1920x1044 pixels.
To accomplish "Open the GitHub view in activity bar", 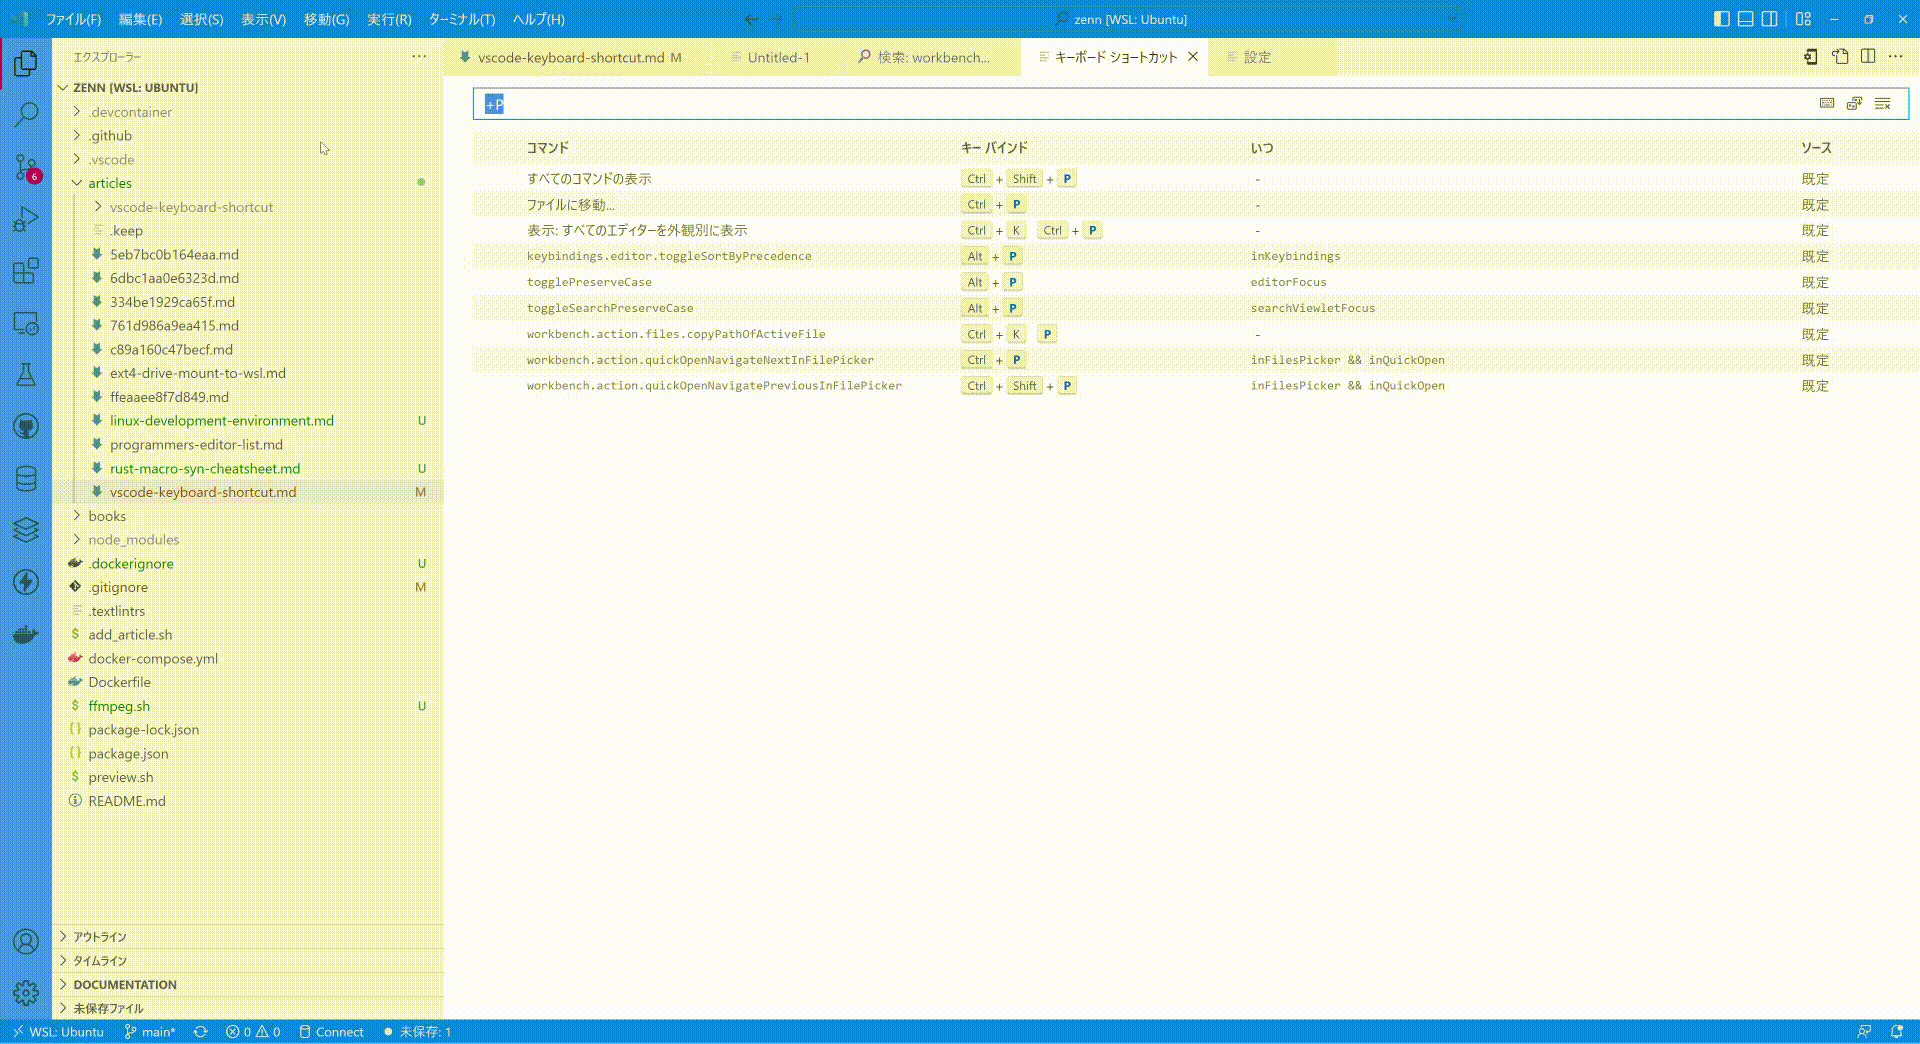I will click(x=26, y=427).
